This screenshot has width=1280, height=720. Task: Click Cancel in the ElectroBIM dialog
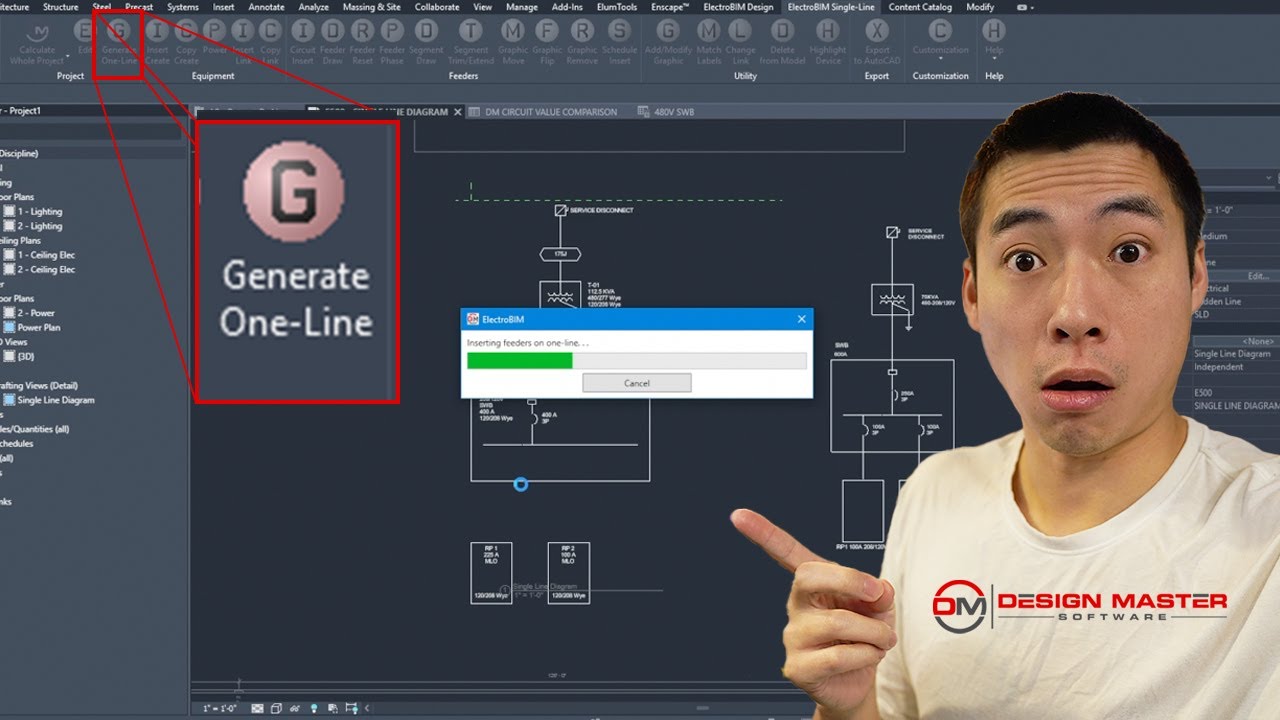(637, 383)
